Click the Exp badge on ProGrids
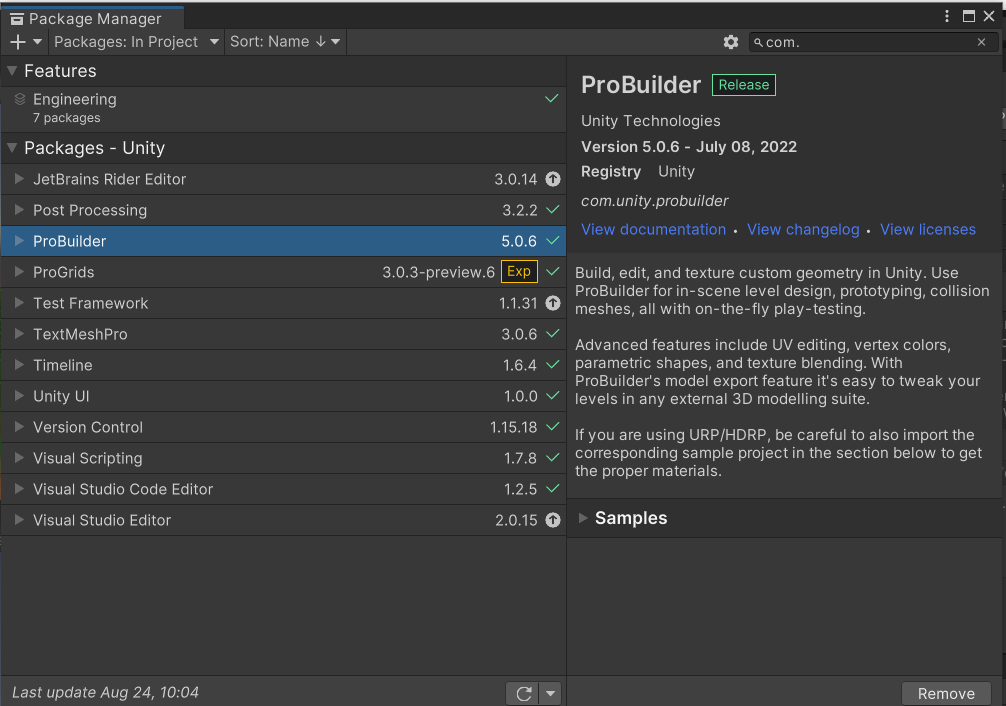The image size is (1006, 706). [519, 271]
